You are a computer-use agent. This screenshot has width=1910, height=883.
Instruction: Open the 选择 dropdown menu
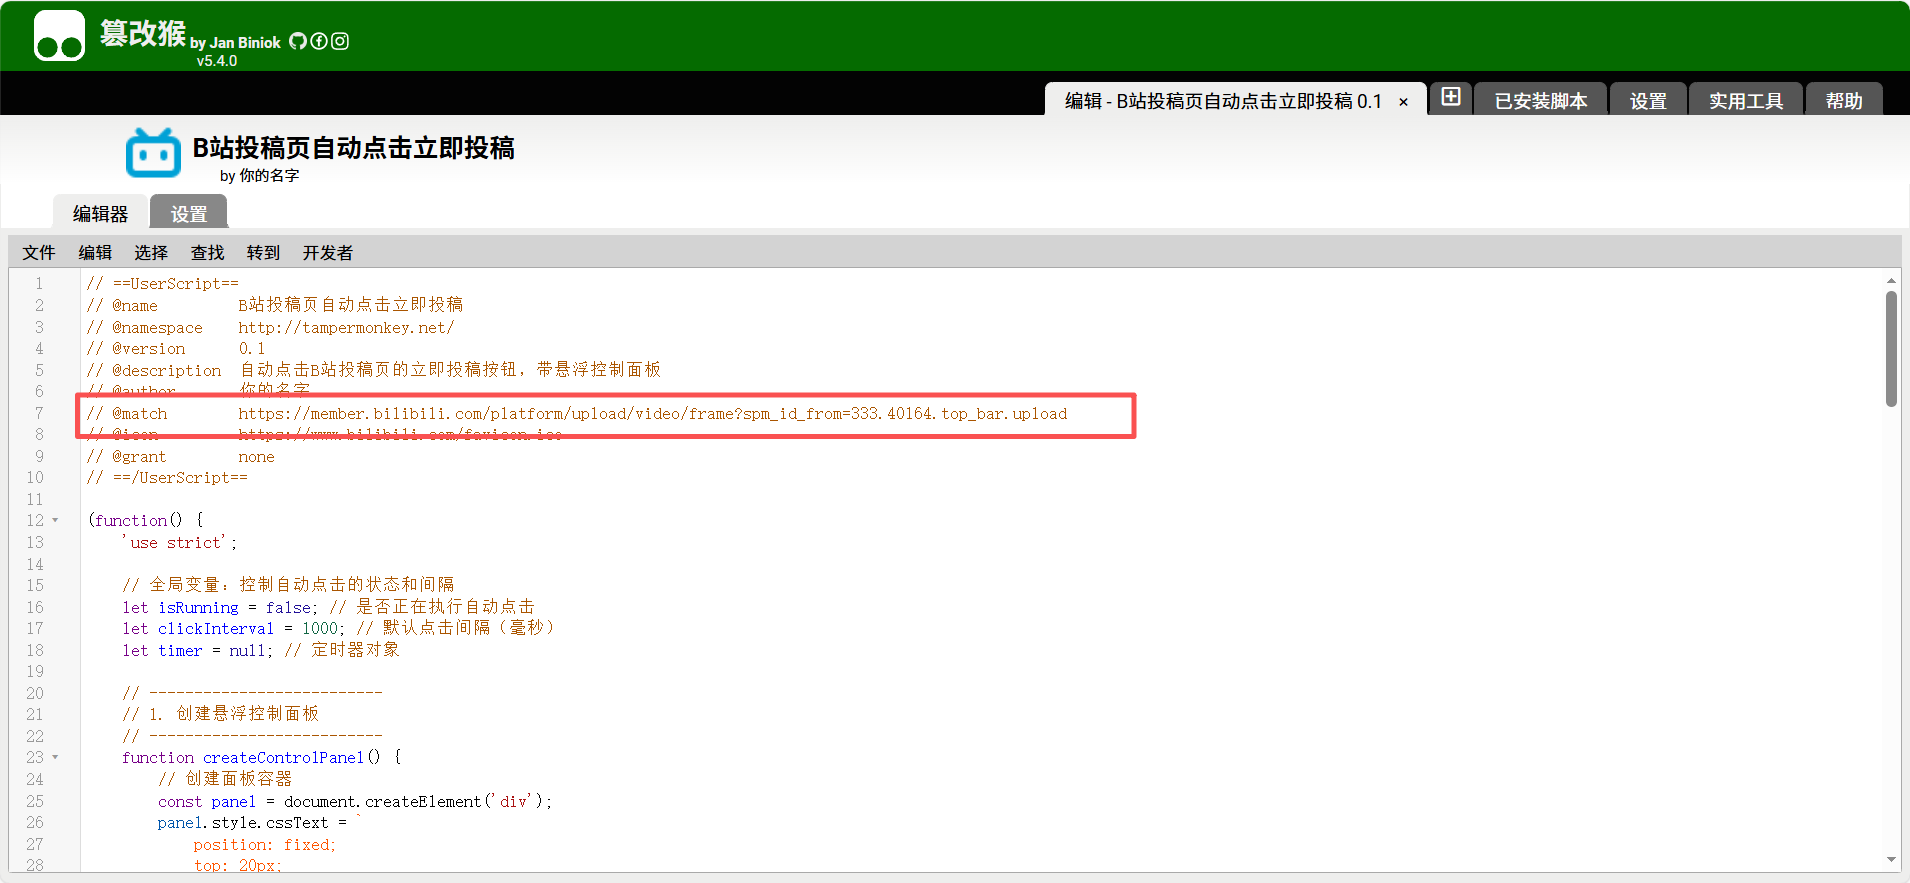pyautogui.click(x=151, y=253)
